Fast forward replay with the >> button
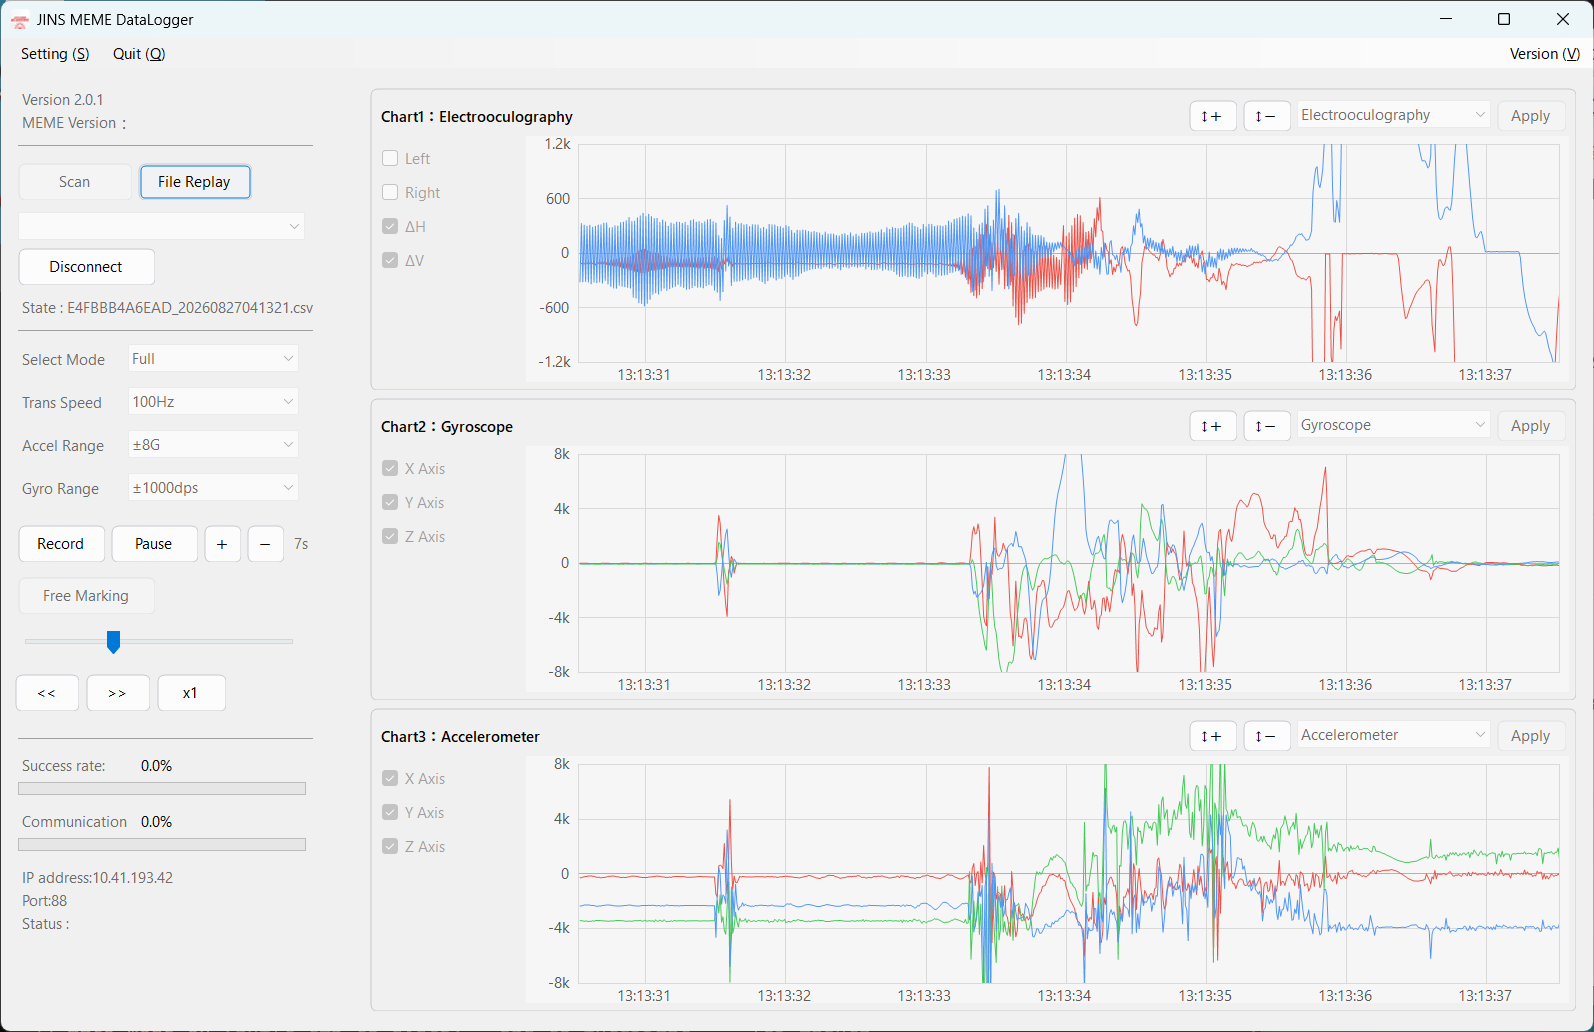1594x1032 pixels. coord(118,693)
